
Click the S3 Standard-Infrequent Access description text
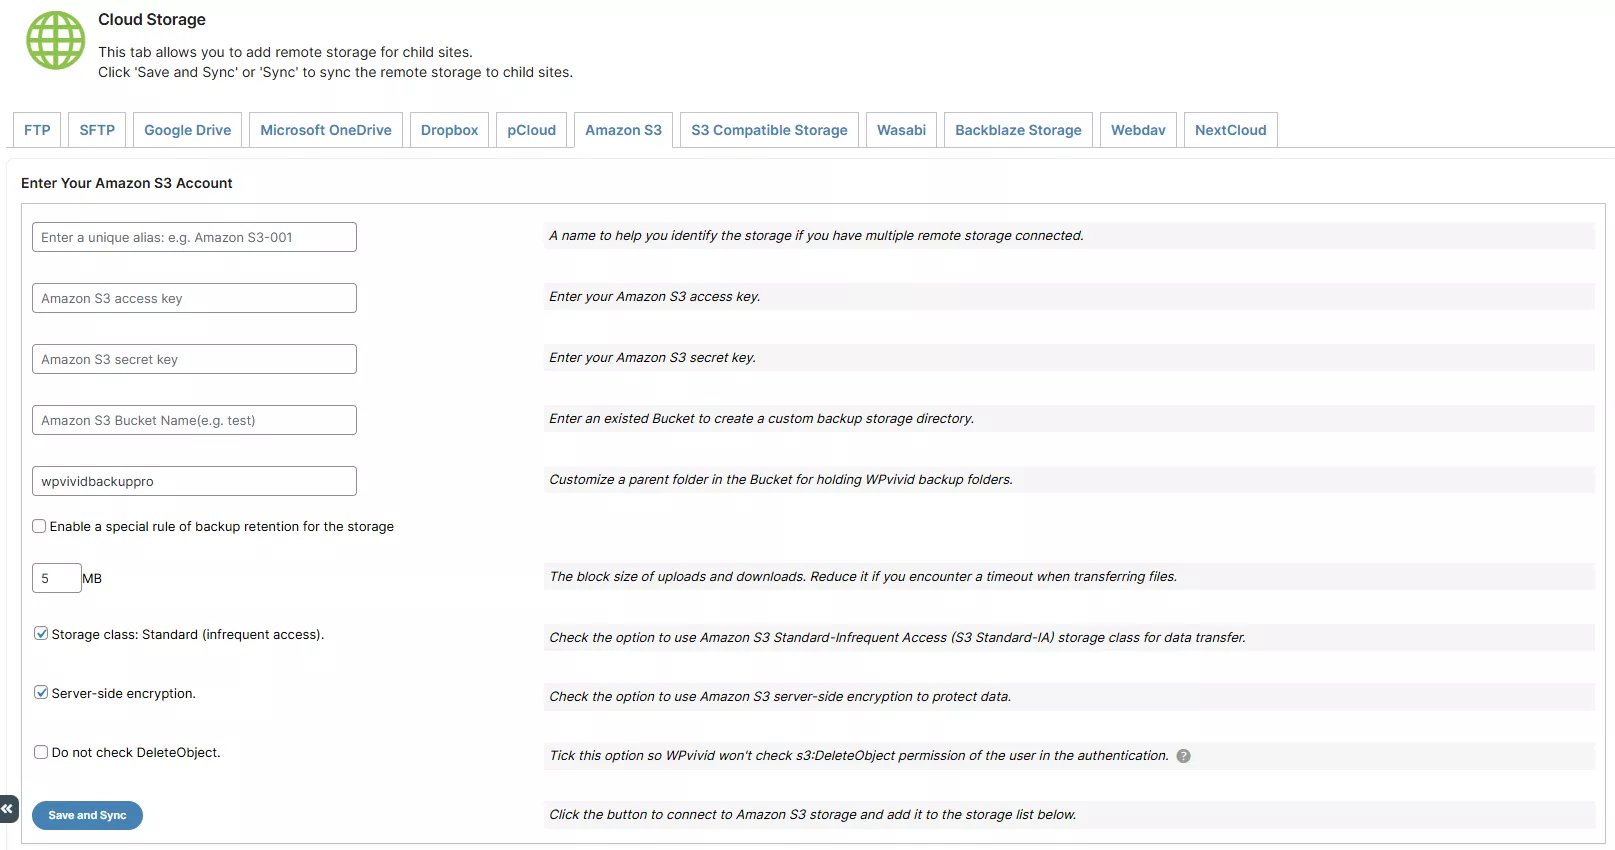coord(898,638)
